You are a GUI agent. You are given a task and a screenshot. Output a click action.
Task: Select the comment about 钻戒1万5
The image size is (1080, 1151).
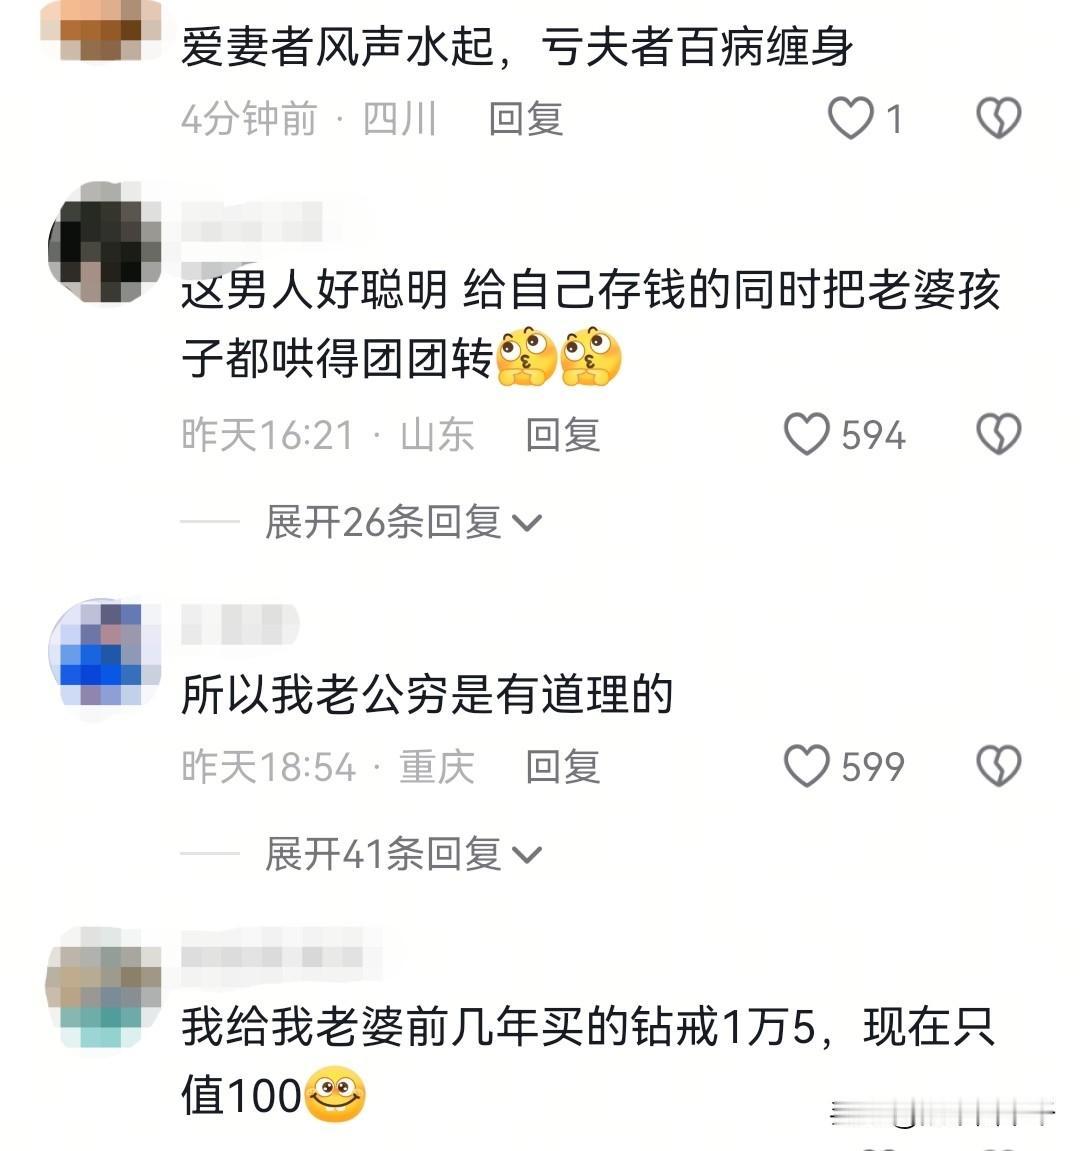(587, 1059)
